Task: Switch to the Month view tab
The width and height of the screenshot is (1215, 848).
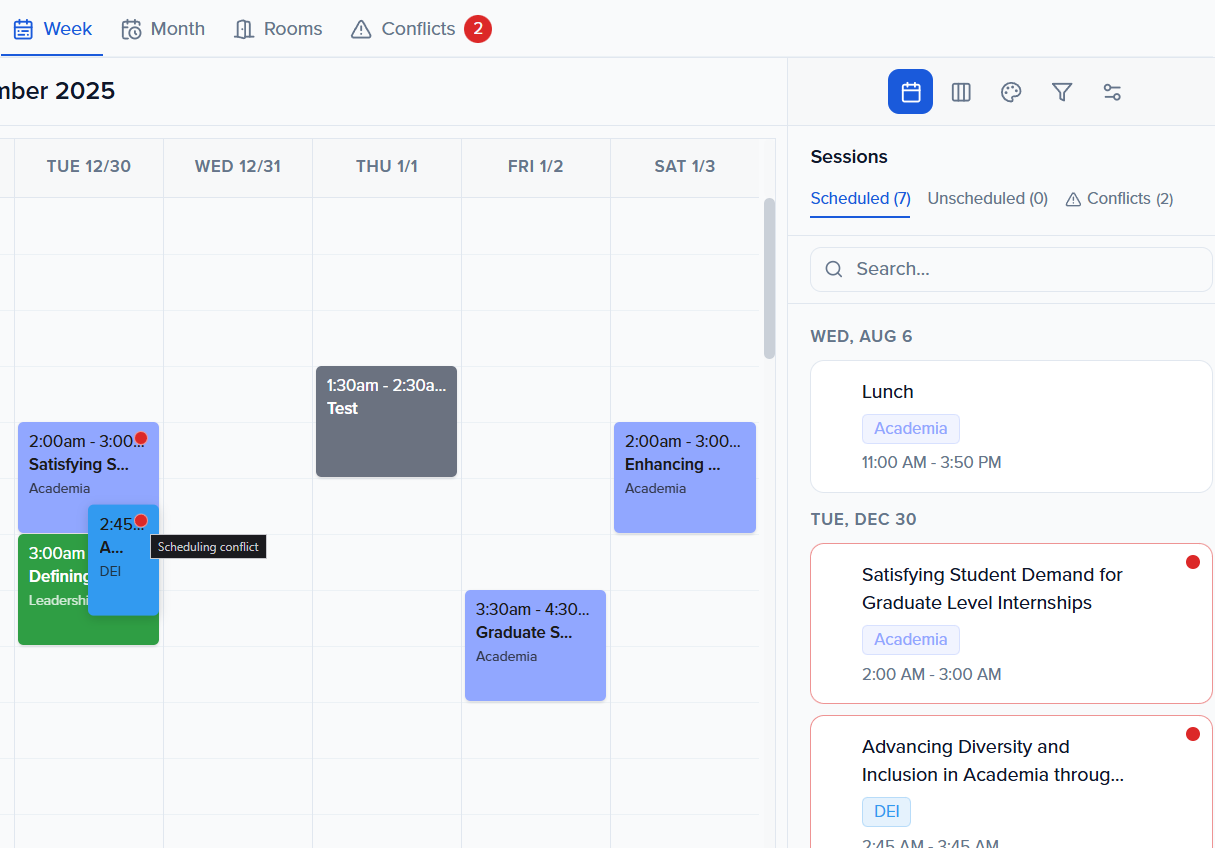Action: click(x=163, y=29)
